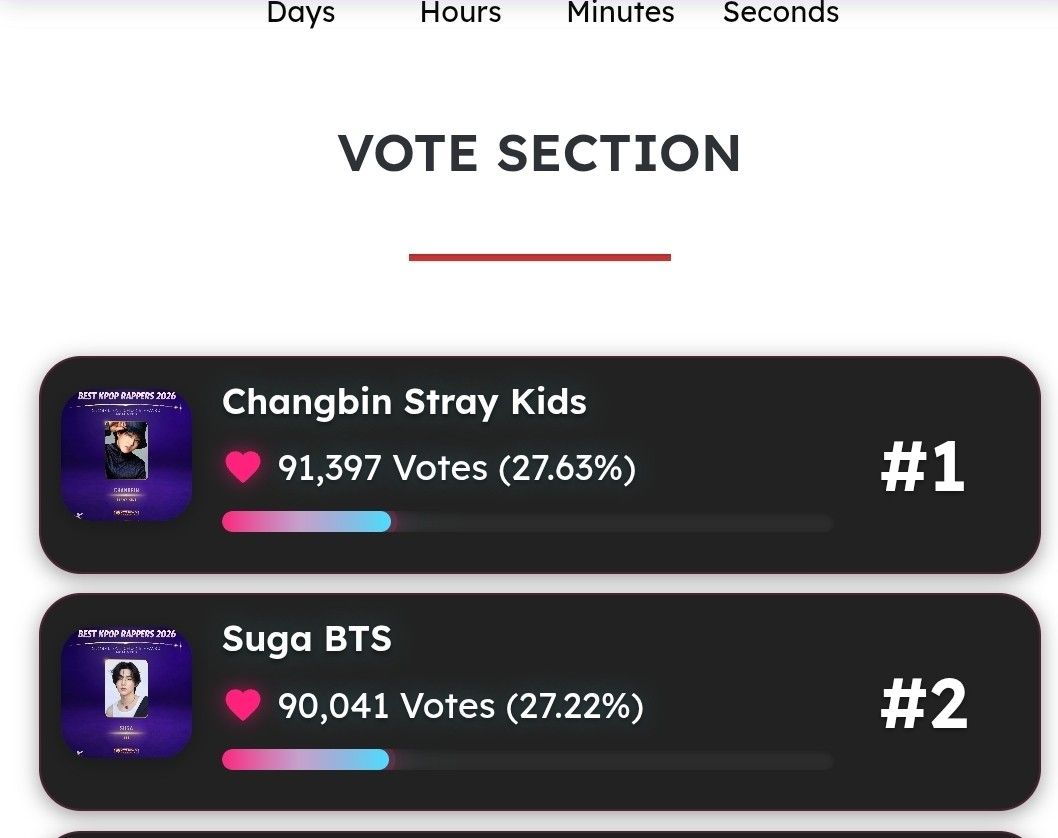Click the VOTE SECTION heading
1058x838 pixels.
click(x=539, y=153)
